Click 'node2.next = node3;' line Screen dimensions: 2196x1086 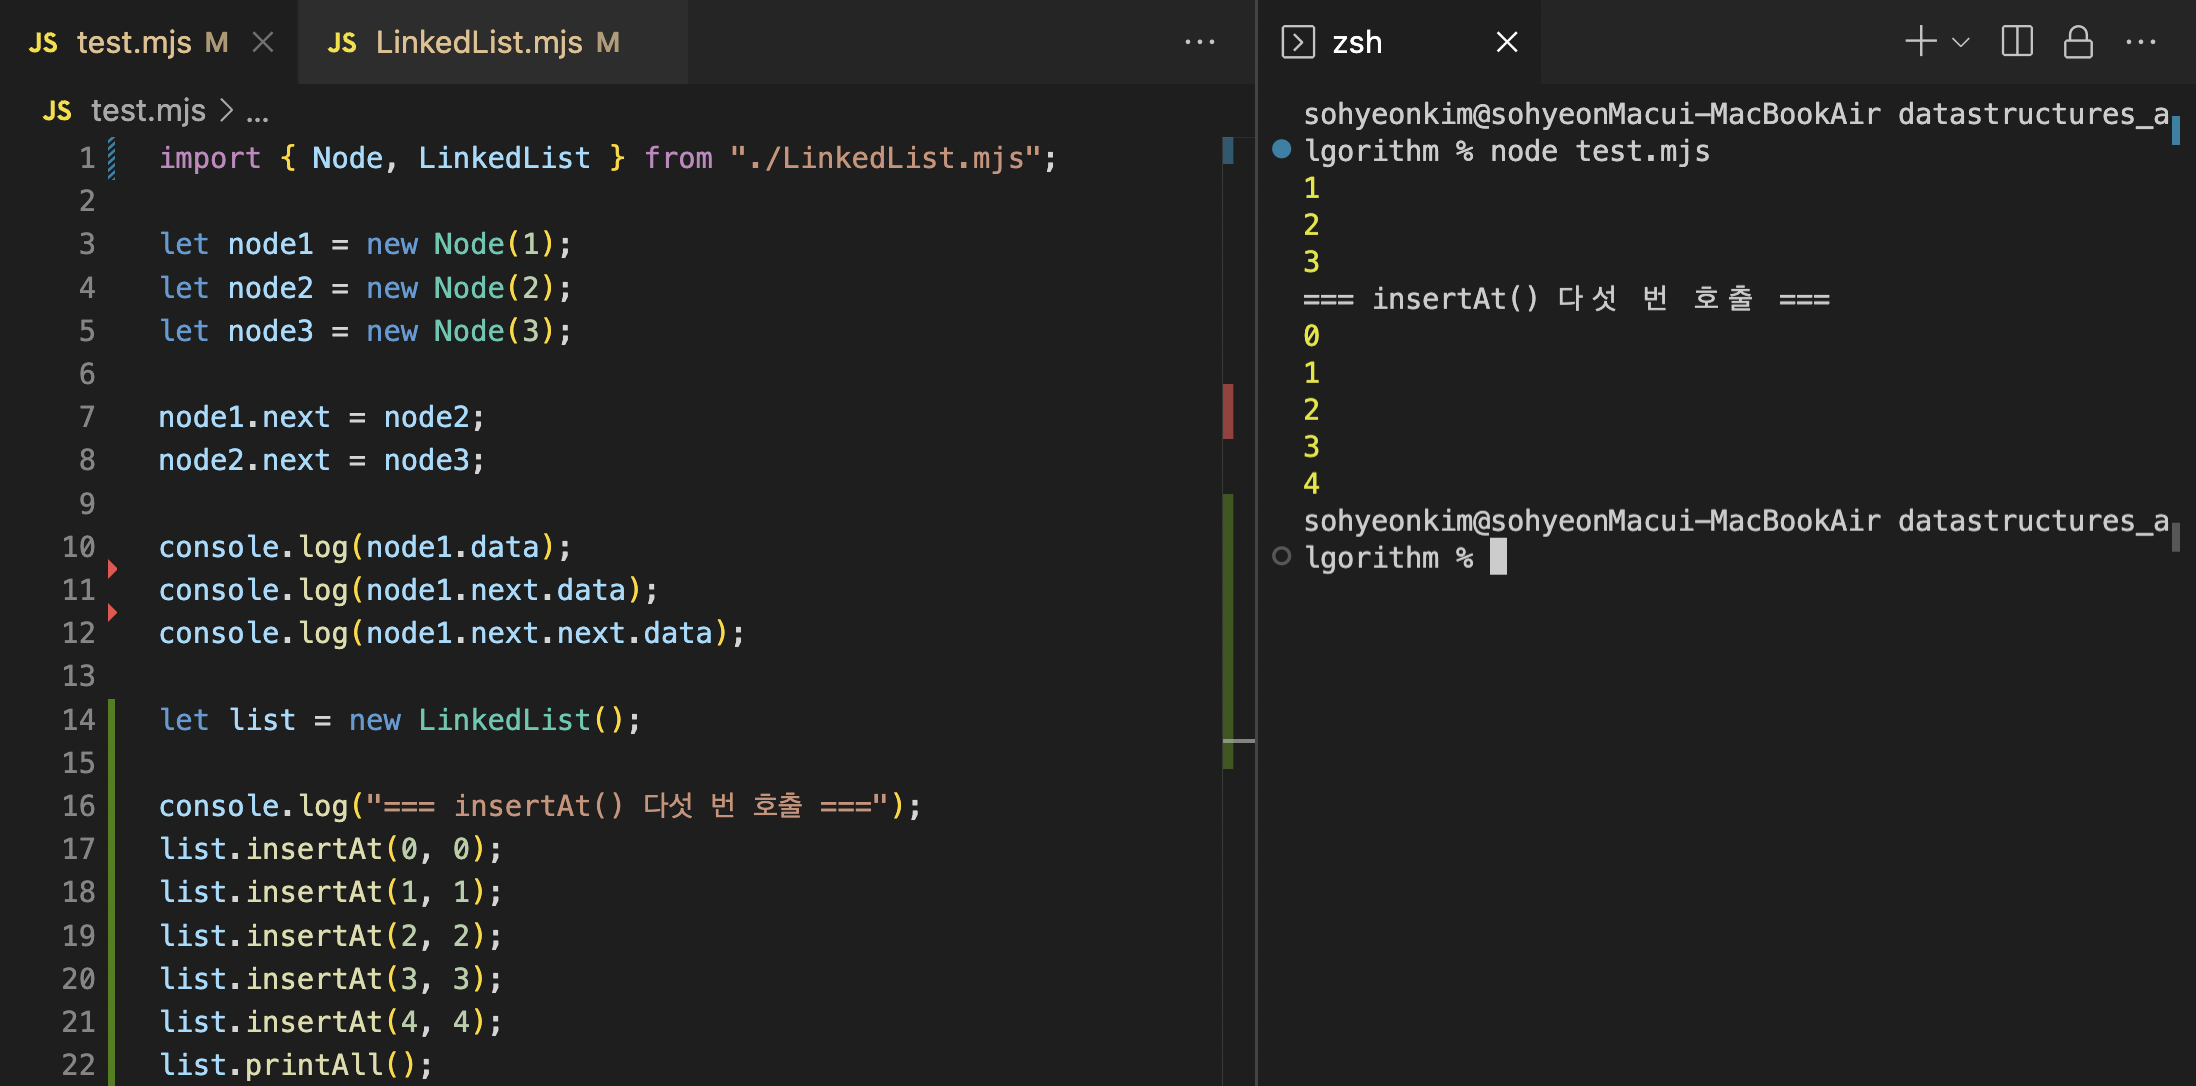(x=322, y=460)
